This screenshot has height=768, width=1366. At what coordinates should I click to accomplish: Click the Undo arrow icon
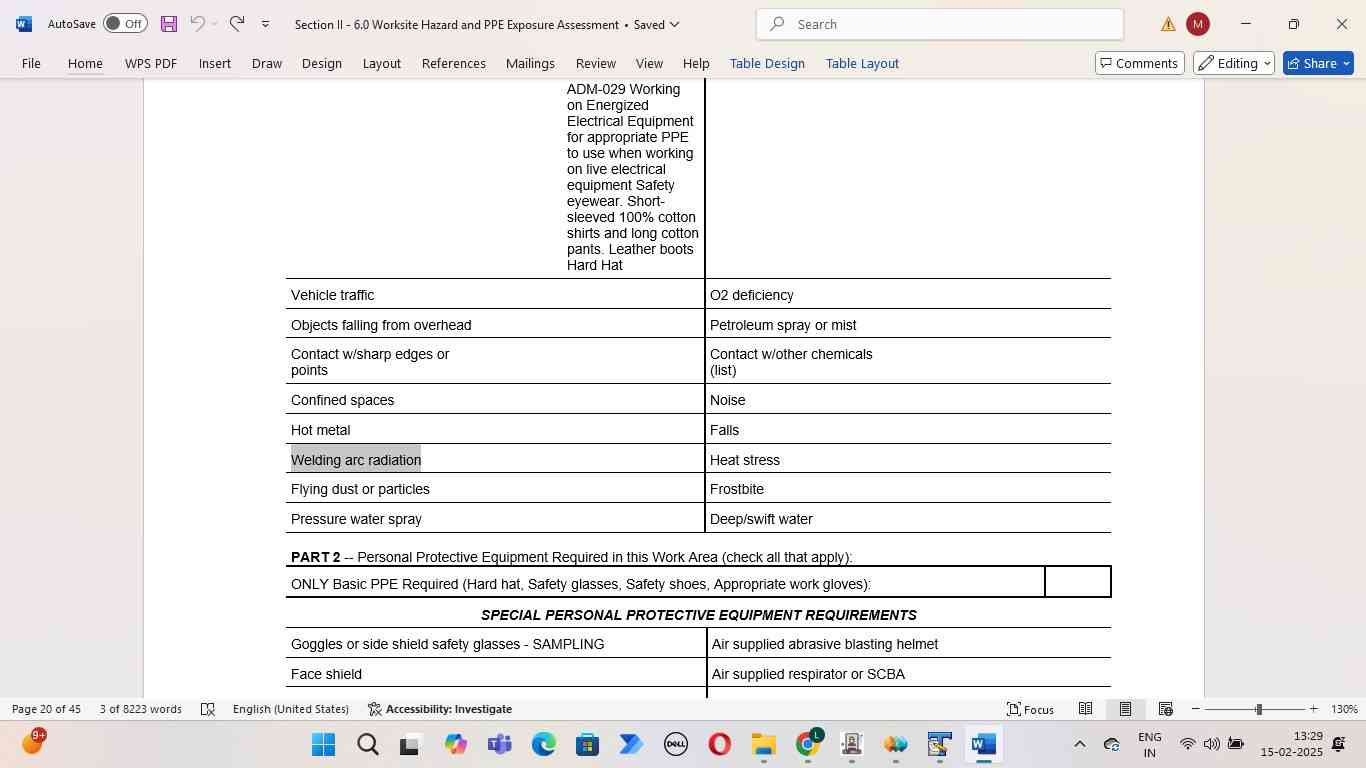tap(197, 23)
